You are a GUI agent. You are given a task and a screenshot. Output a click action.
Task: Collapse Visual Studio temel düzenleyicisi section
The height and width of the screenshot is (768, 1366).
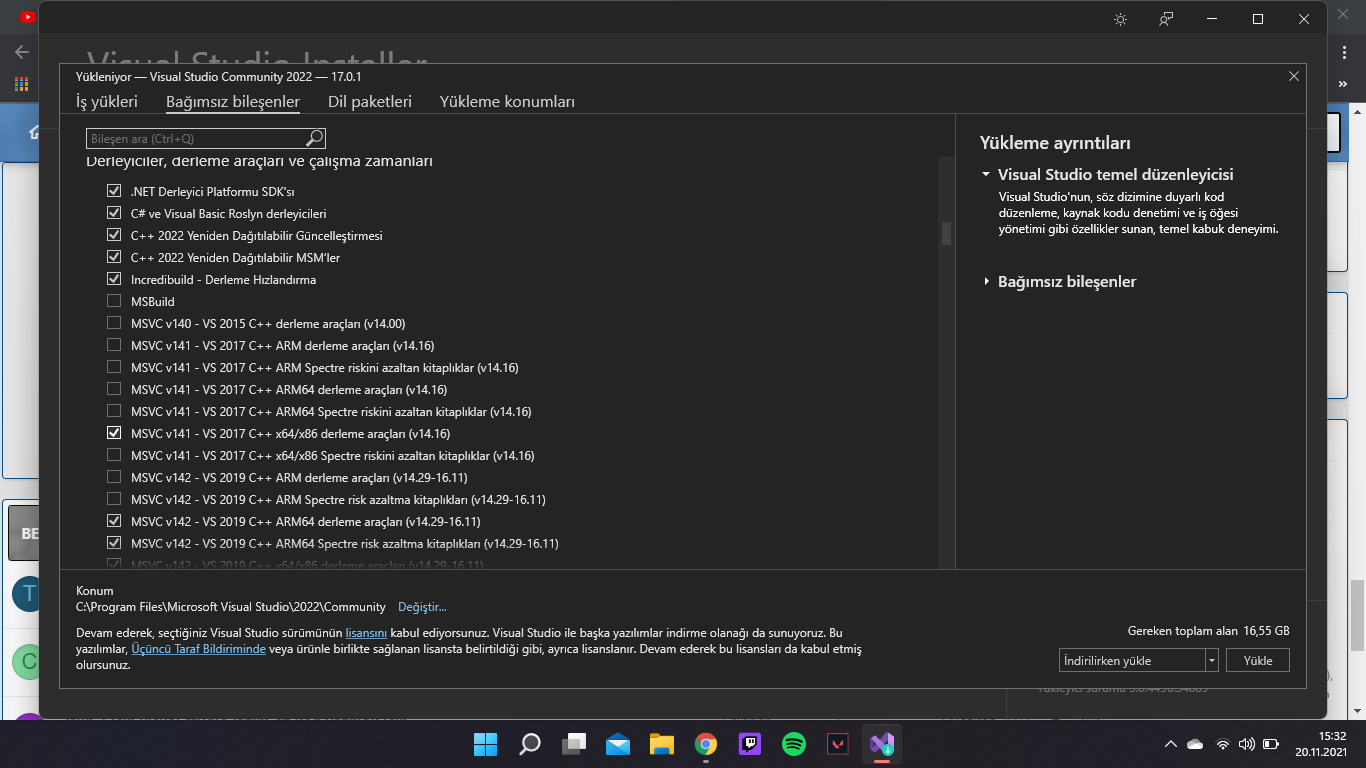986,174
